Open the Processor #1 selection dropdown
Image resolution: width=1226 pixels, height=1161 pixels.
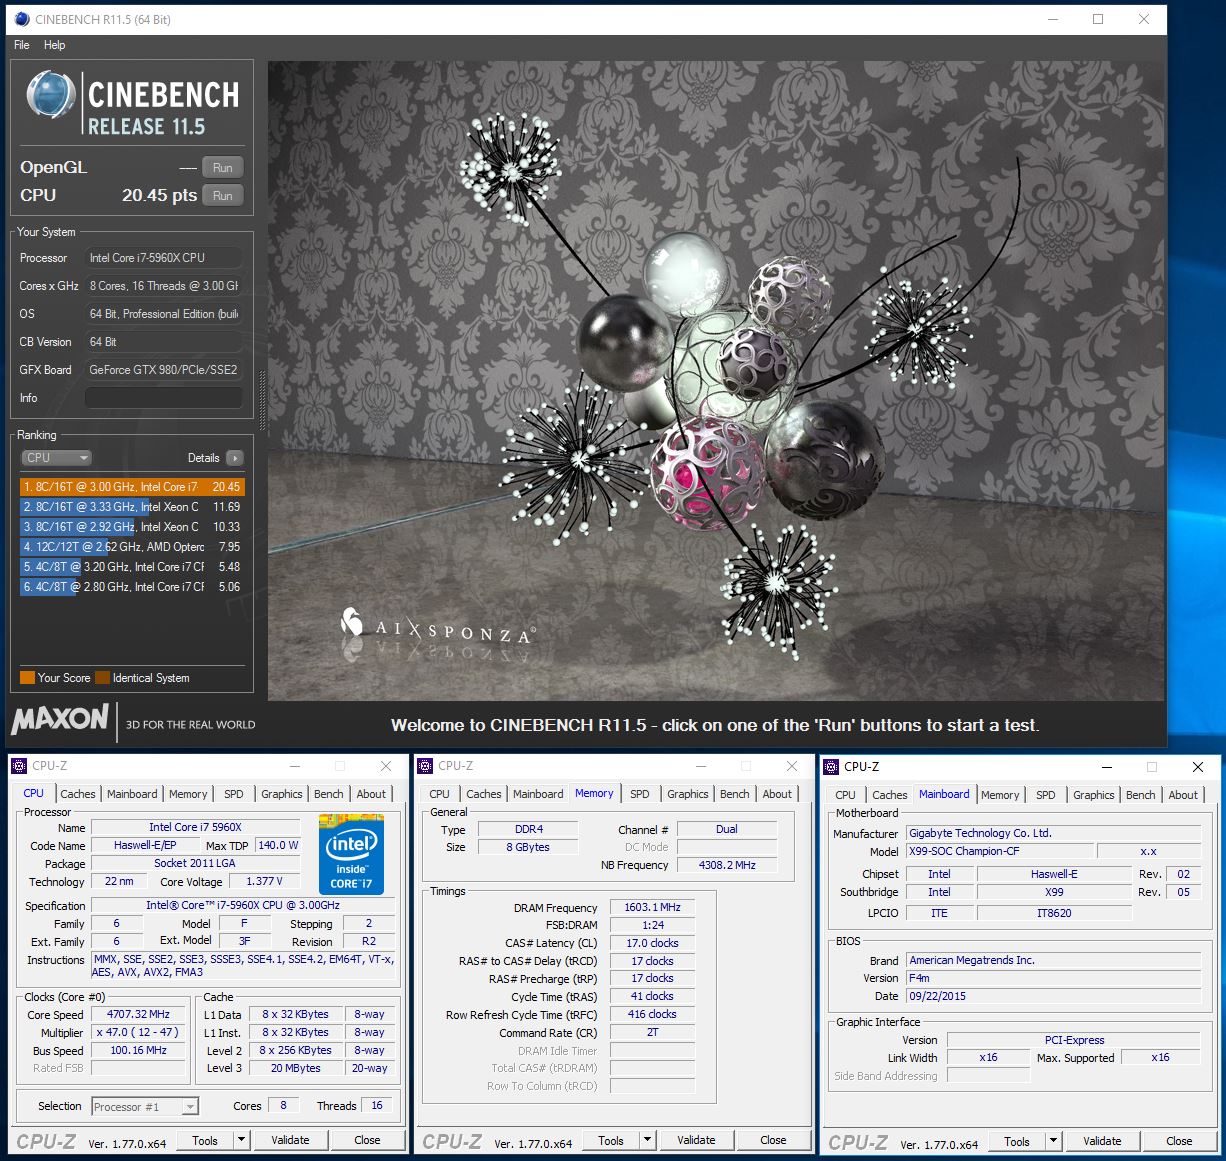145,1106
